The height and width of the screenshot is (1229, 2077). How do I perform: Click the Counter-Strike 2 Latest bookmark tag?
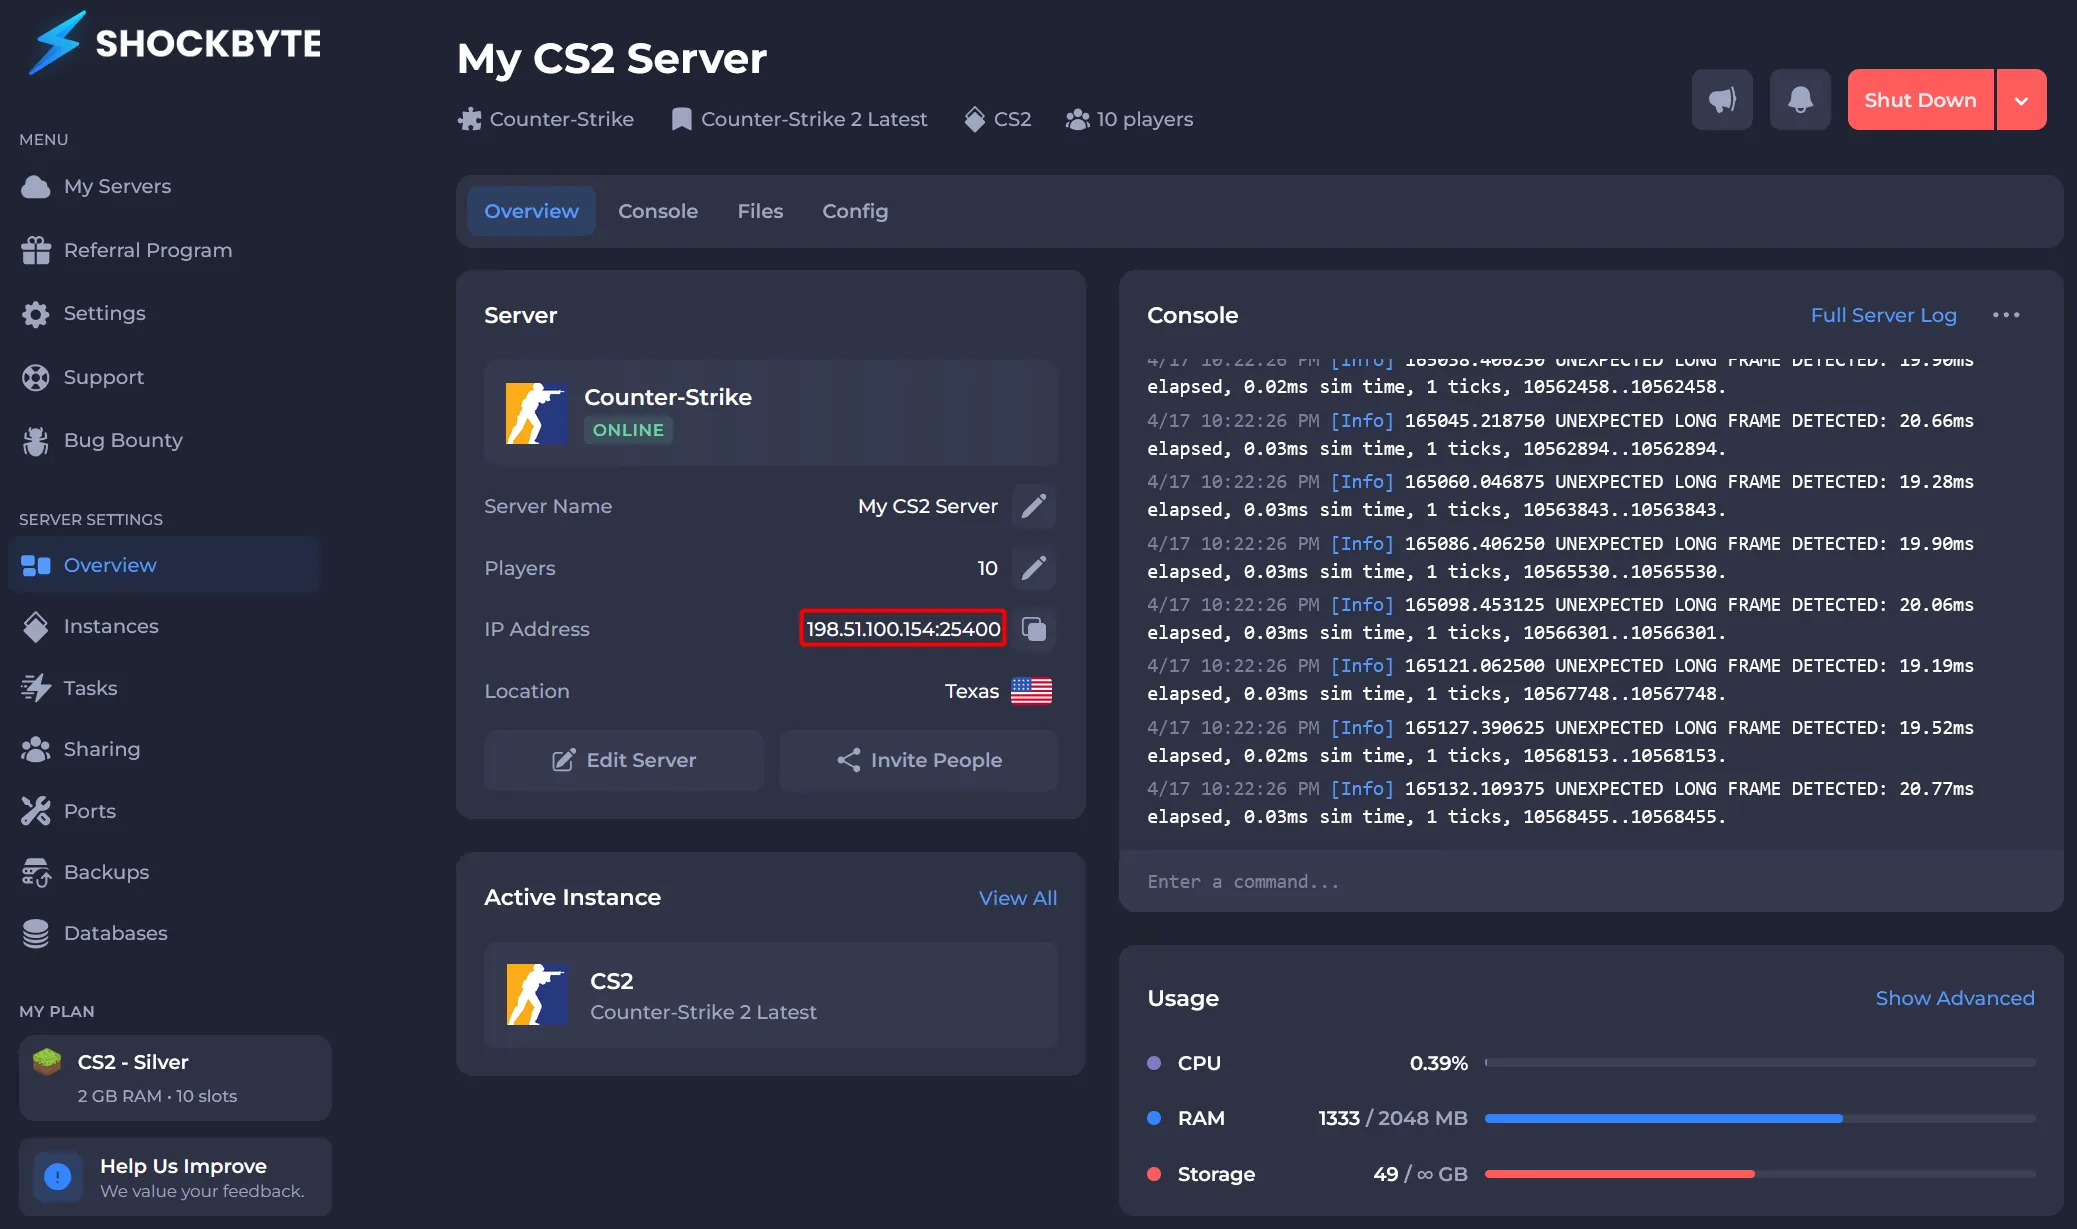coord(799,119)
